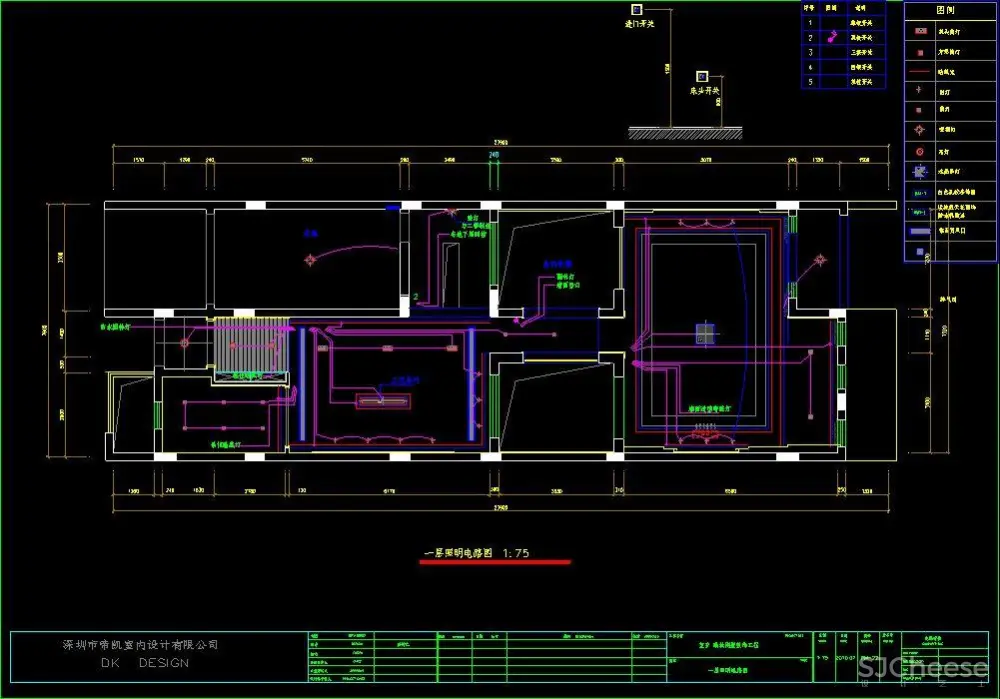Select the red circular lamp symbol in legend
Image resolution: width=1000 pixels, height=699 pixels.
point(918,150)
